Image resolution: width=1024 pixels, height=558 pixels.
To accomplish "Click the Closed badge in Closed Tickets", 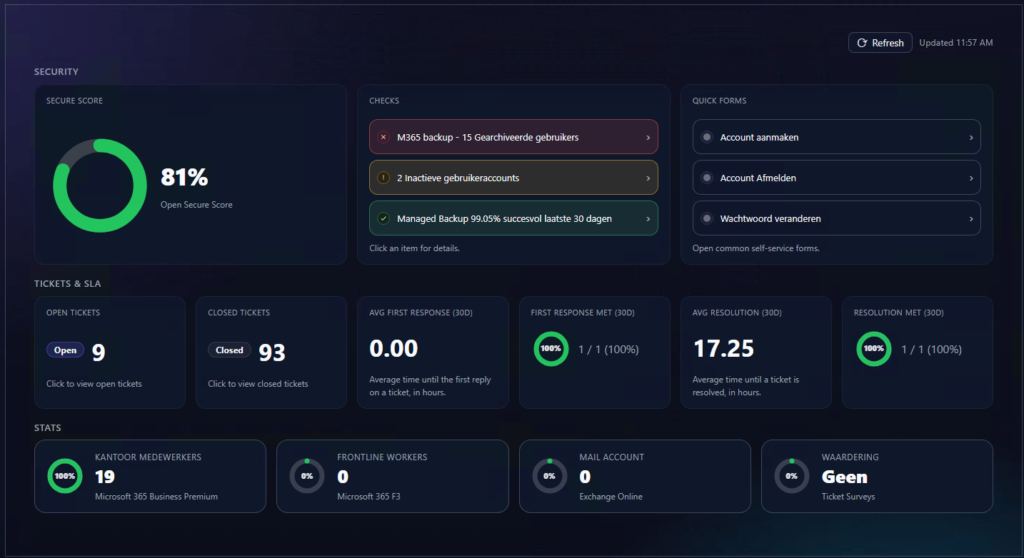I will pyautogui.click(x=229, y=350).
